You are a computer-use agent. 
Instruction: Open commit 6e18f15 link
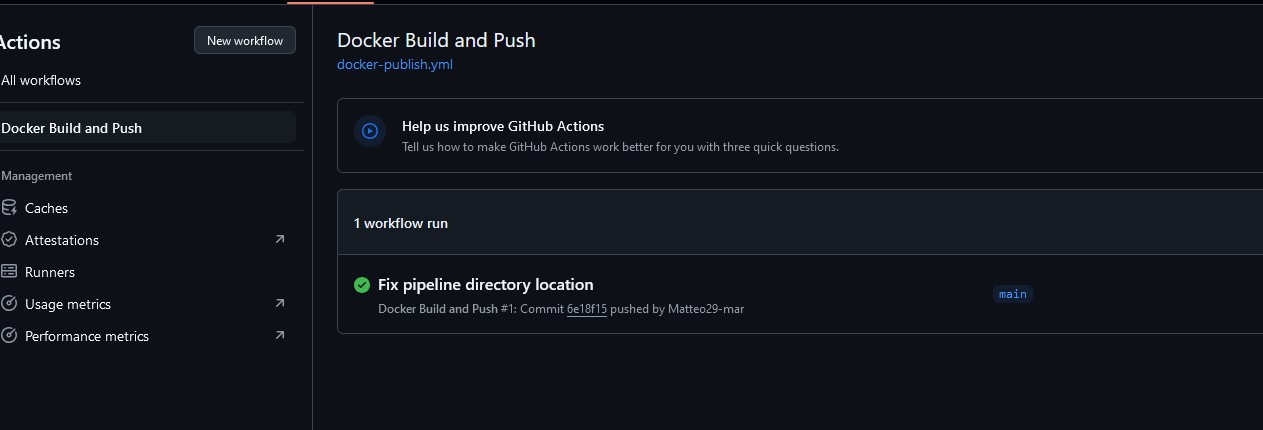pos(587,309)
